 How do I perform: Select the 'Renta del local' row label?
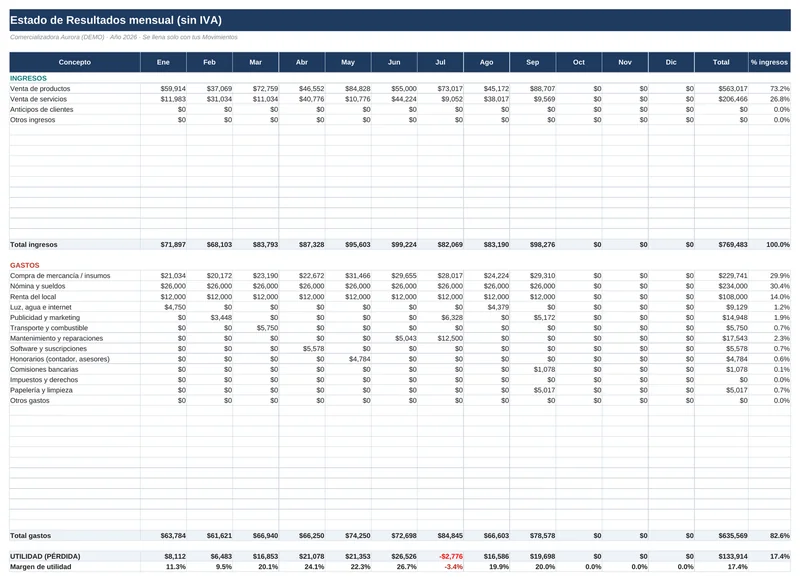pos(33,297)
